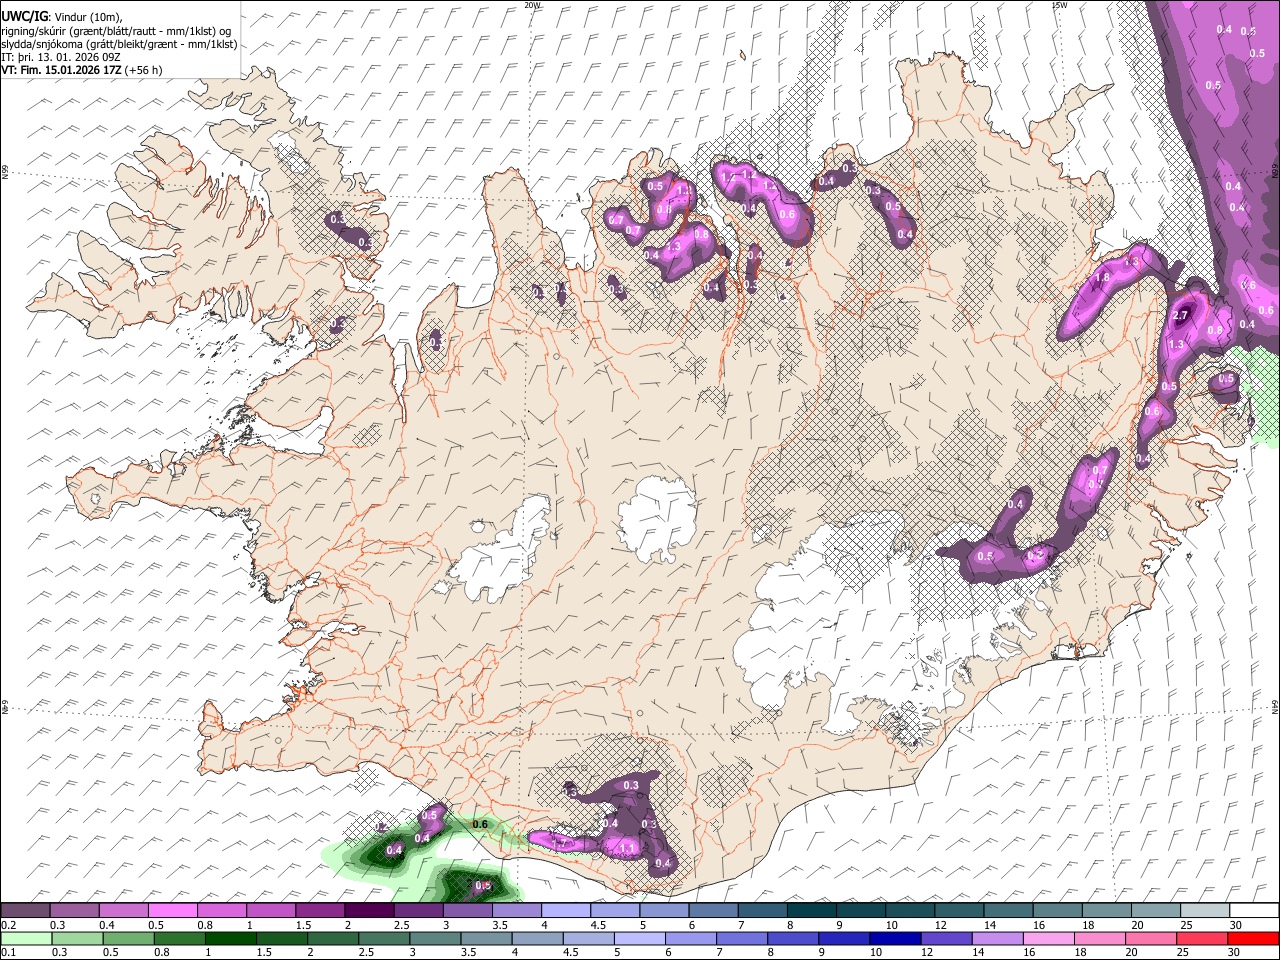Viewport: 1280px width, 960px height.
Task: Pick the lower legend row 0.1 pale green swatch
Action: 27,938
